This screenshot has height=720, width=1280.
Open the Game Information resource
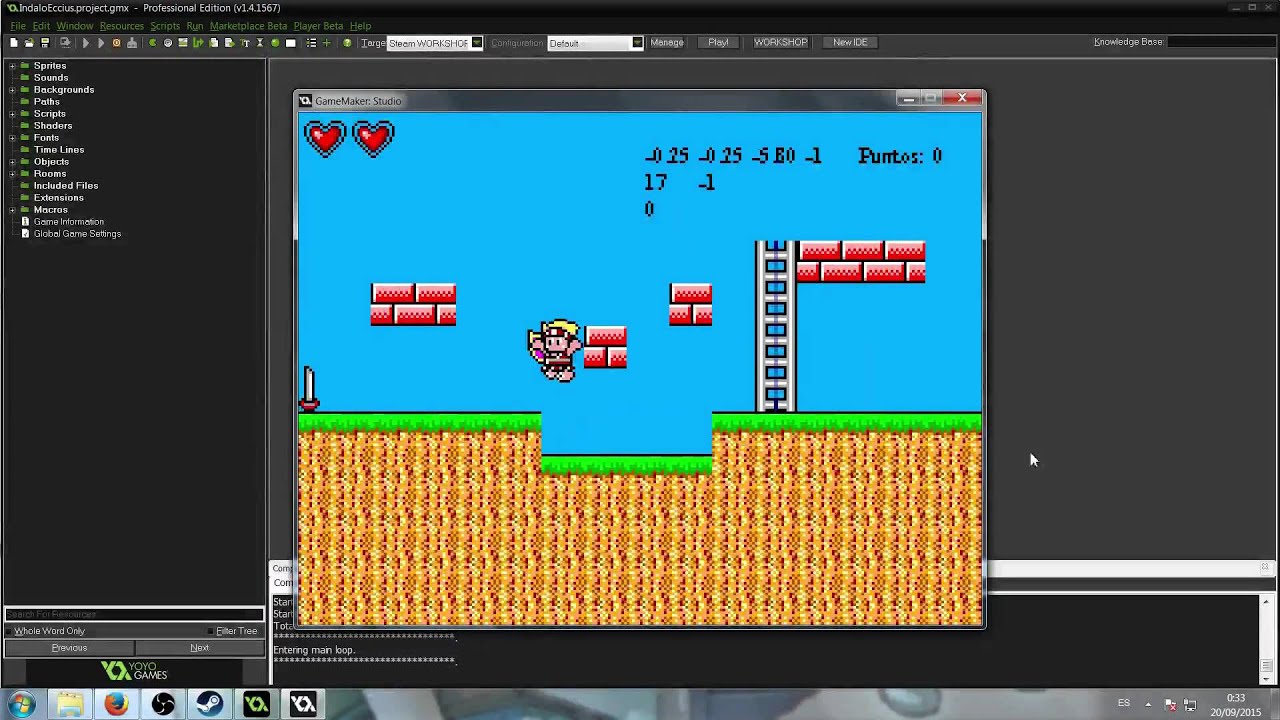coord(68,222)
